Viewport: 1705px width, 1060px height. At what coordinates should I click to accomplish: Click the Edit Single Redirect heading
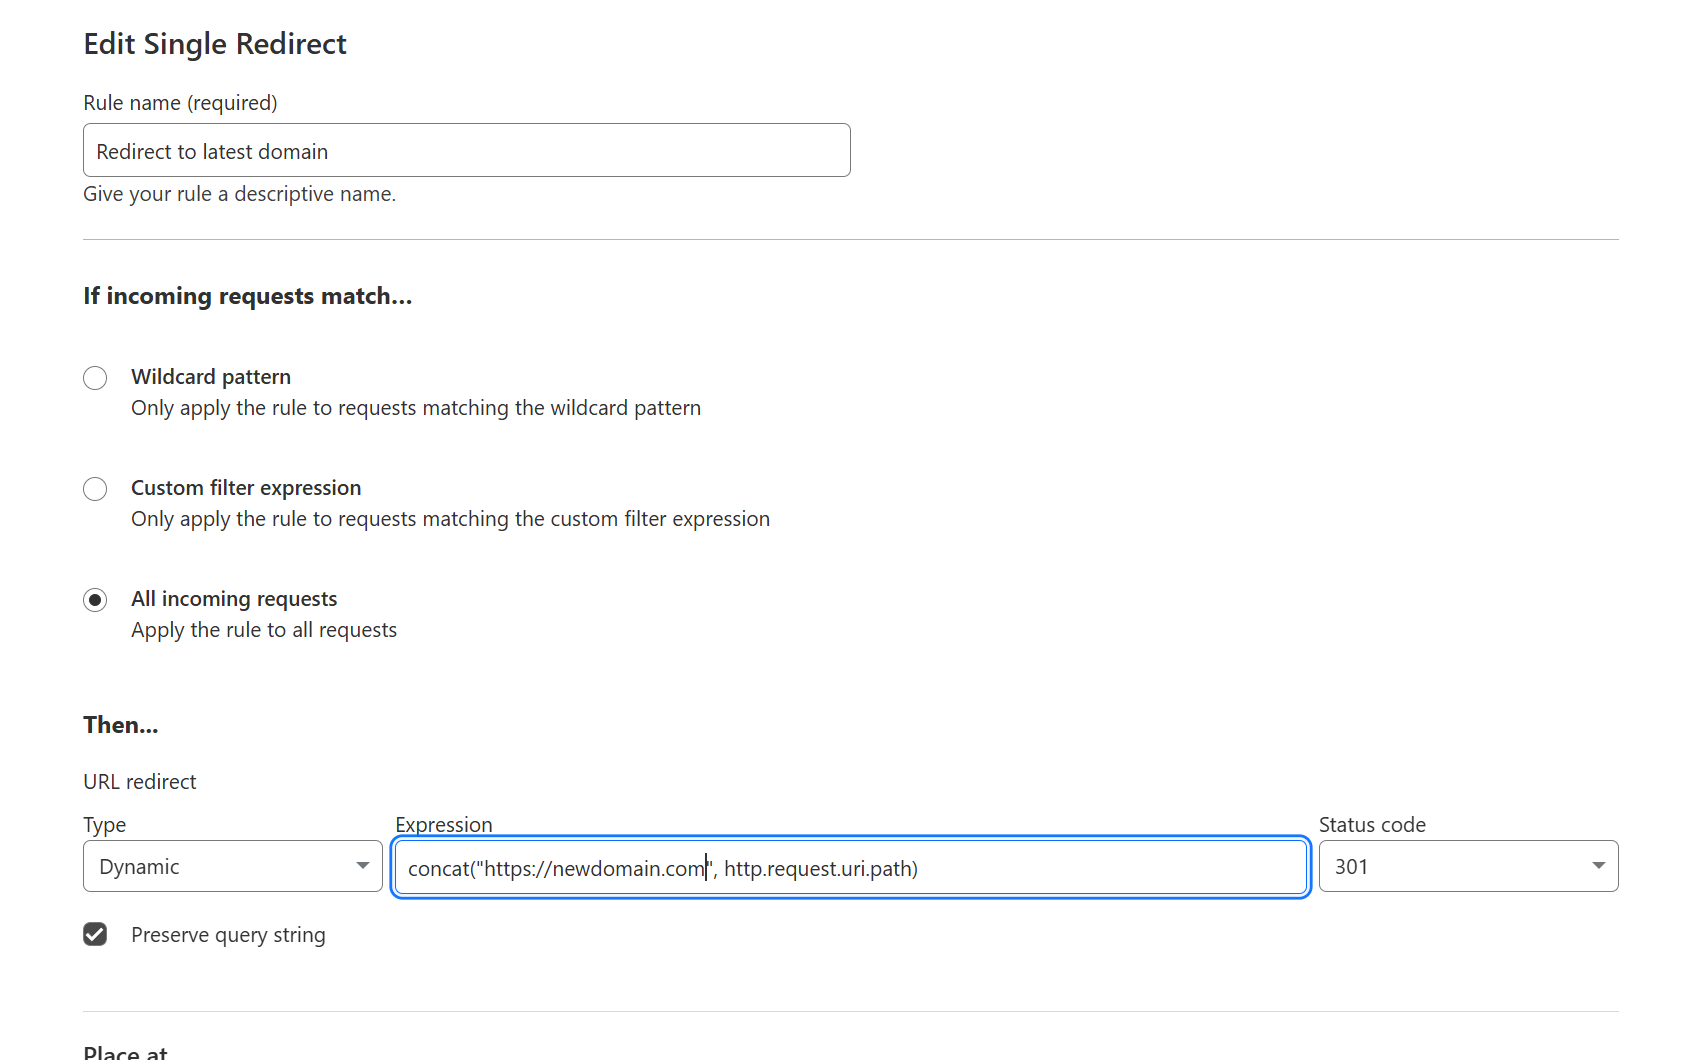pyautogui.click(x=215, y=44)
